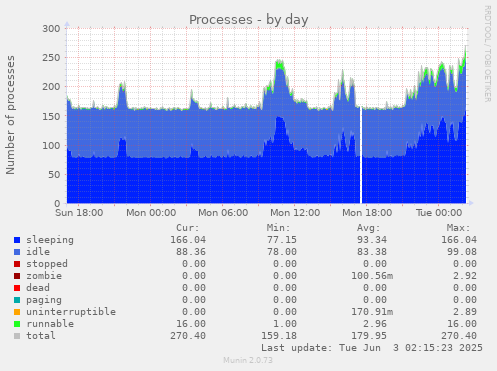Click the 'paging' legend label
497x371 pixels.
click(44, 300)
